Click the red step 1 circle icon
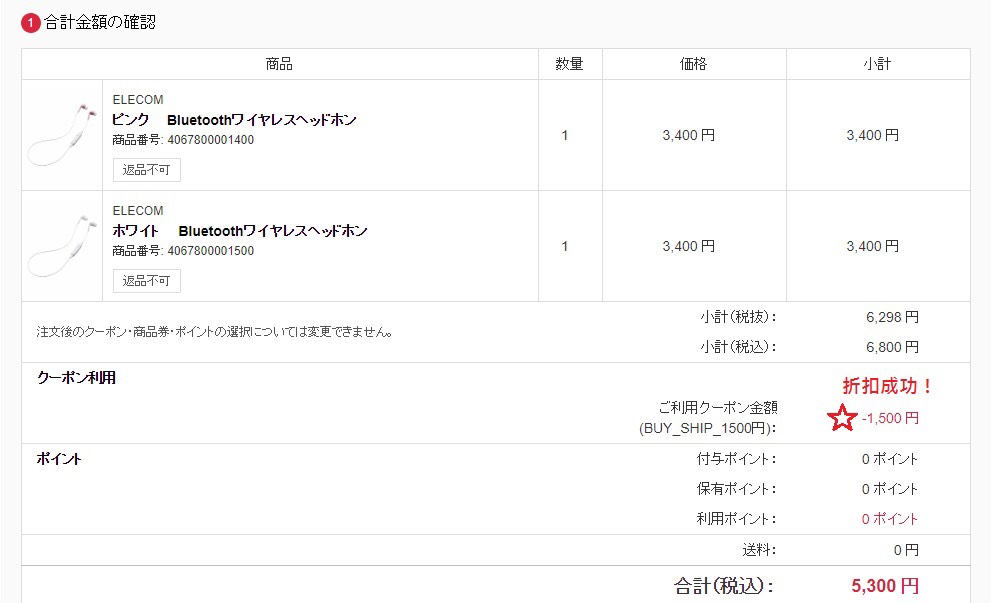The width and height of the screenshot is (991, 603). [31, 22]
